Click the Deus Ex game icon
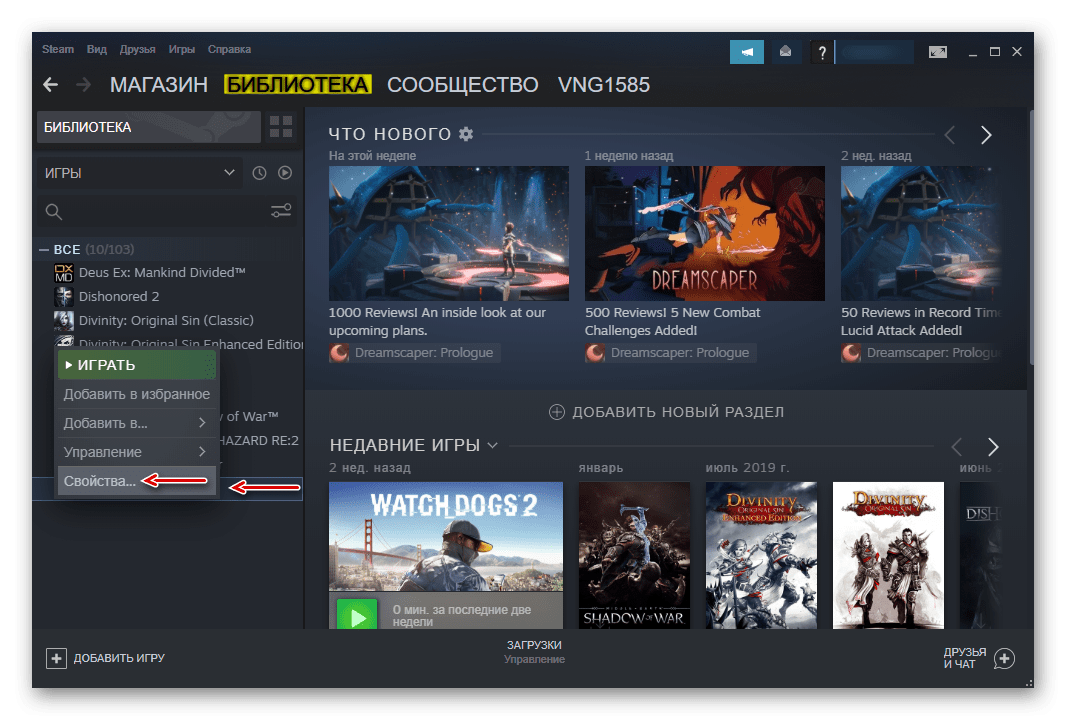This screenshot has width=1066, height=720. (x=63, y=273)
